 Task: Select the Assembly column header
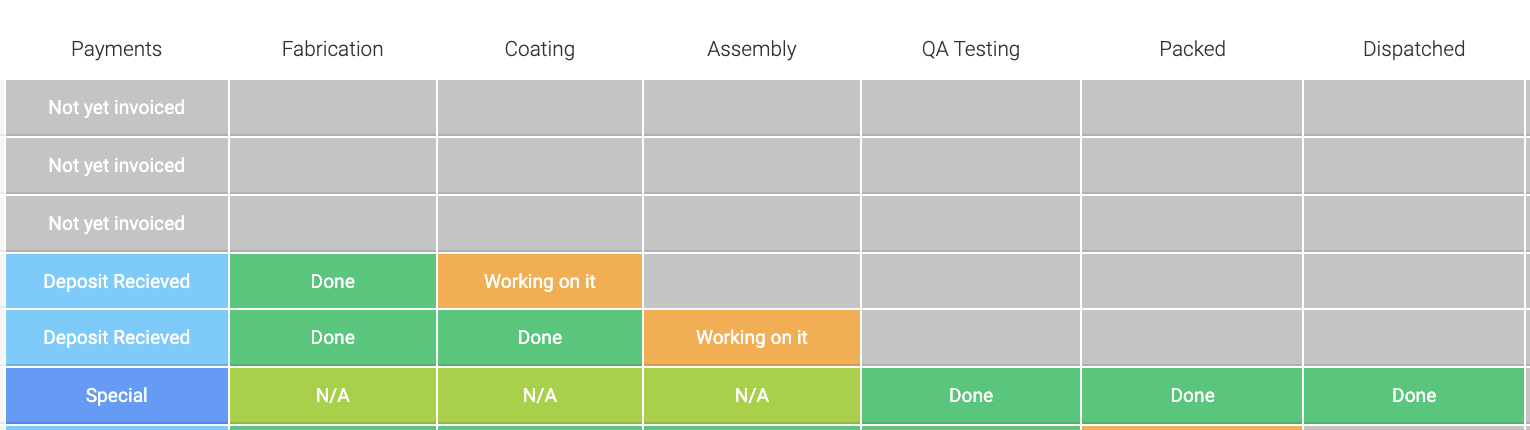point(751,49)
